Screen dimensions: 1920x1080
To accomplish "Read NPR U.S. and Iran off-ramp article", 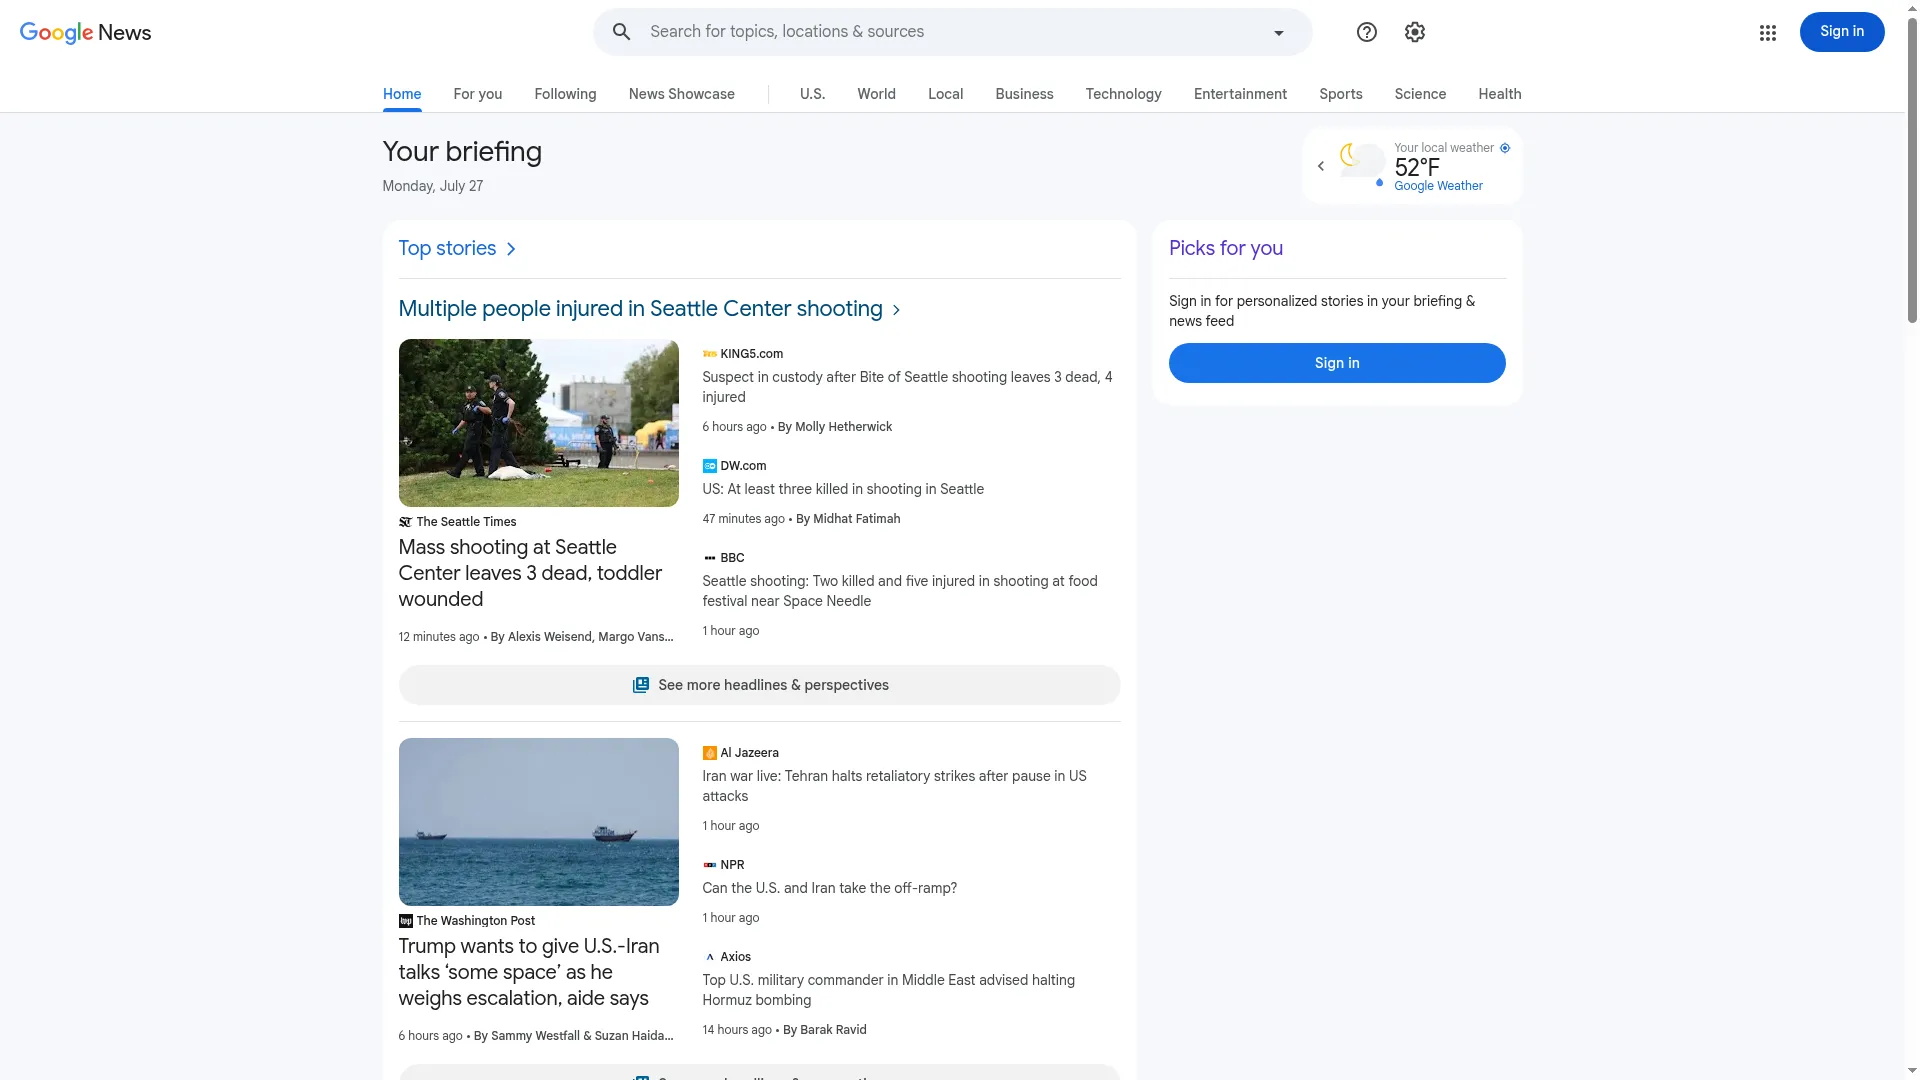I will tap(829, 888).
